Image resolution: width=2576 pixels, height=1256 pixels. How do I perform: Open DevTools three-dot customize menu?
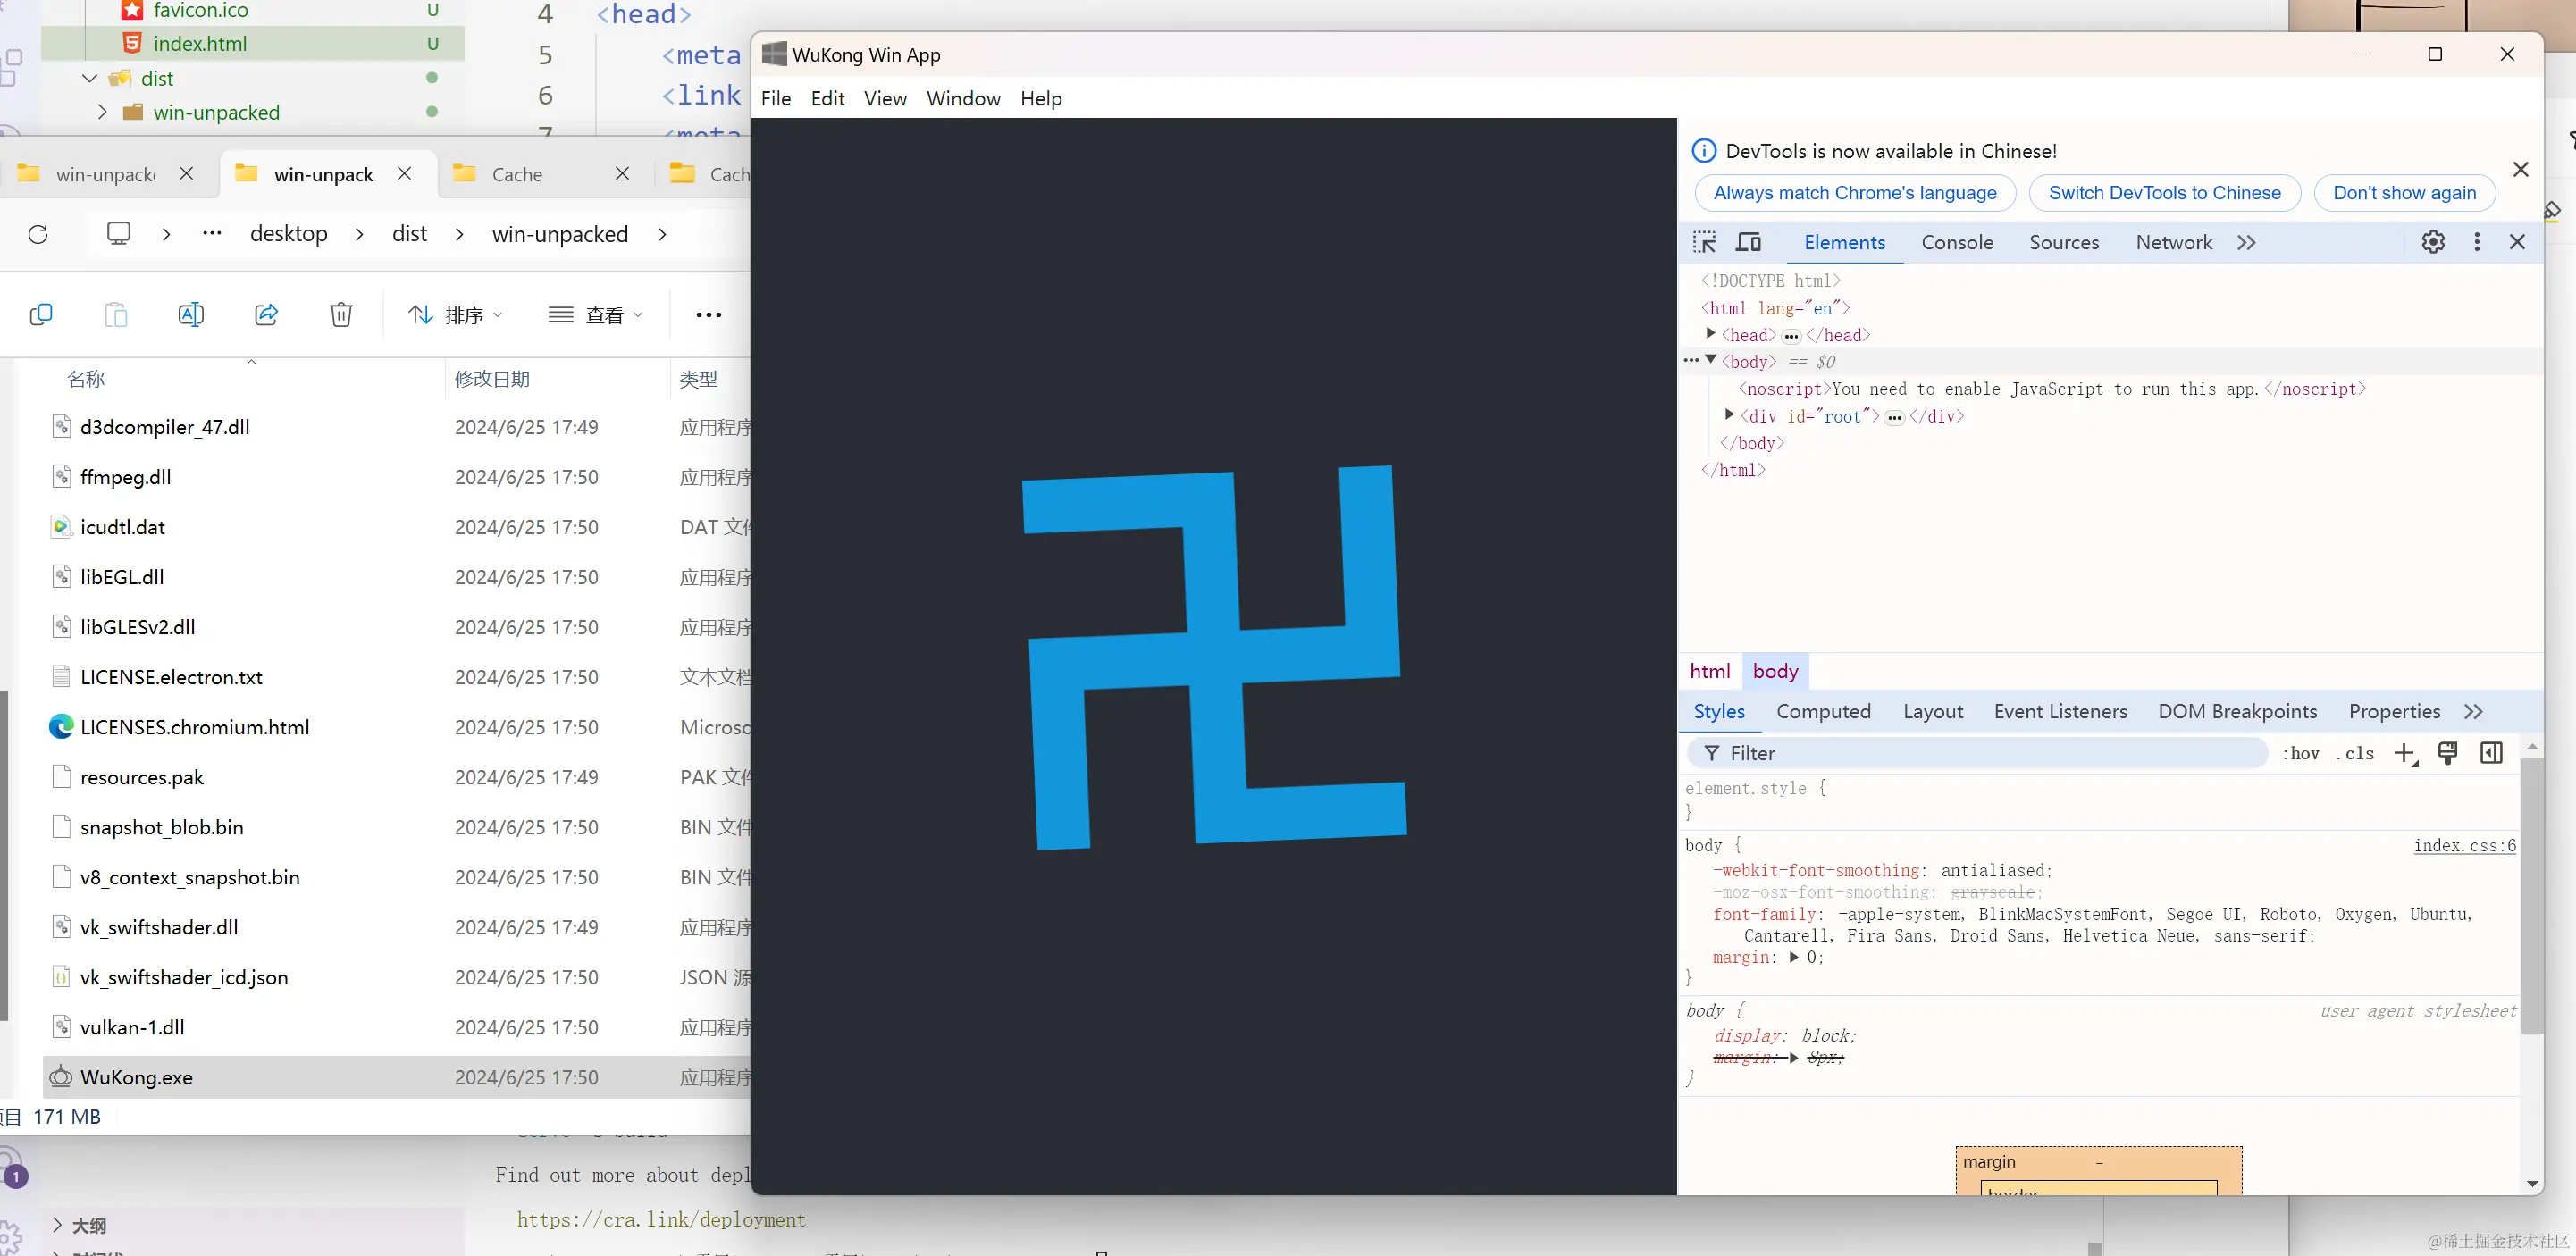2477,242
